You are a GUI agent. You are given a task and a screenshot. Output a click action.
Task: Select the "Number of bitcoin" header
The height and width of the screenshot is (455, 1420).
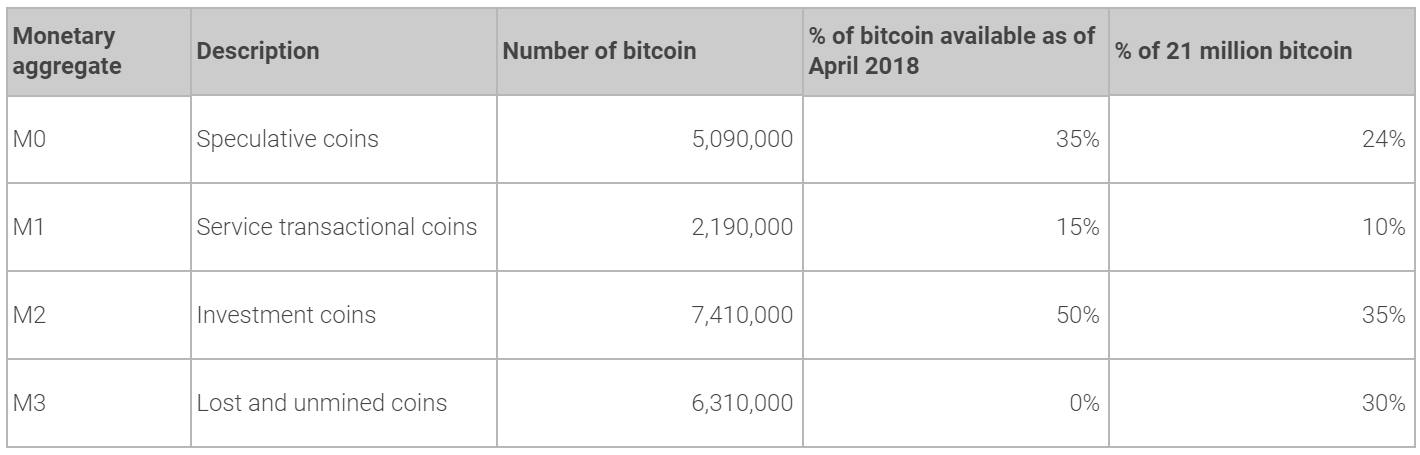click(x=599, y=51)
